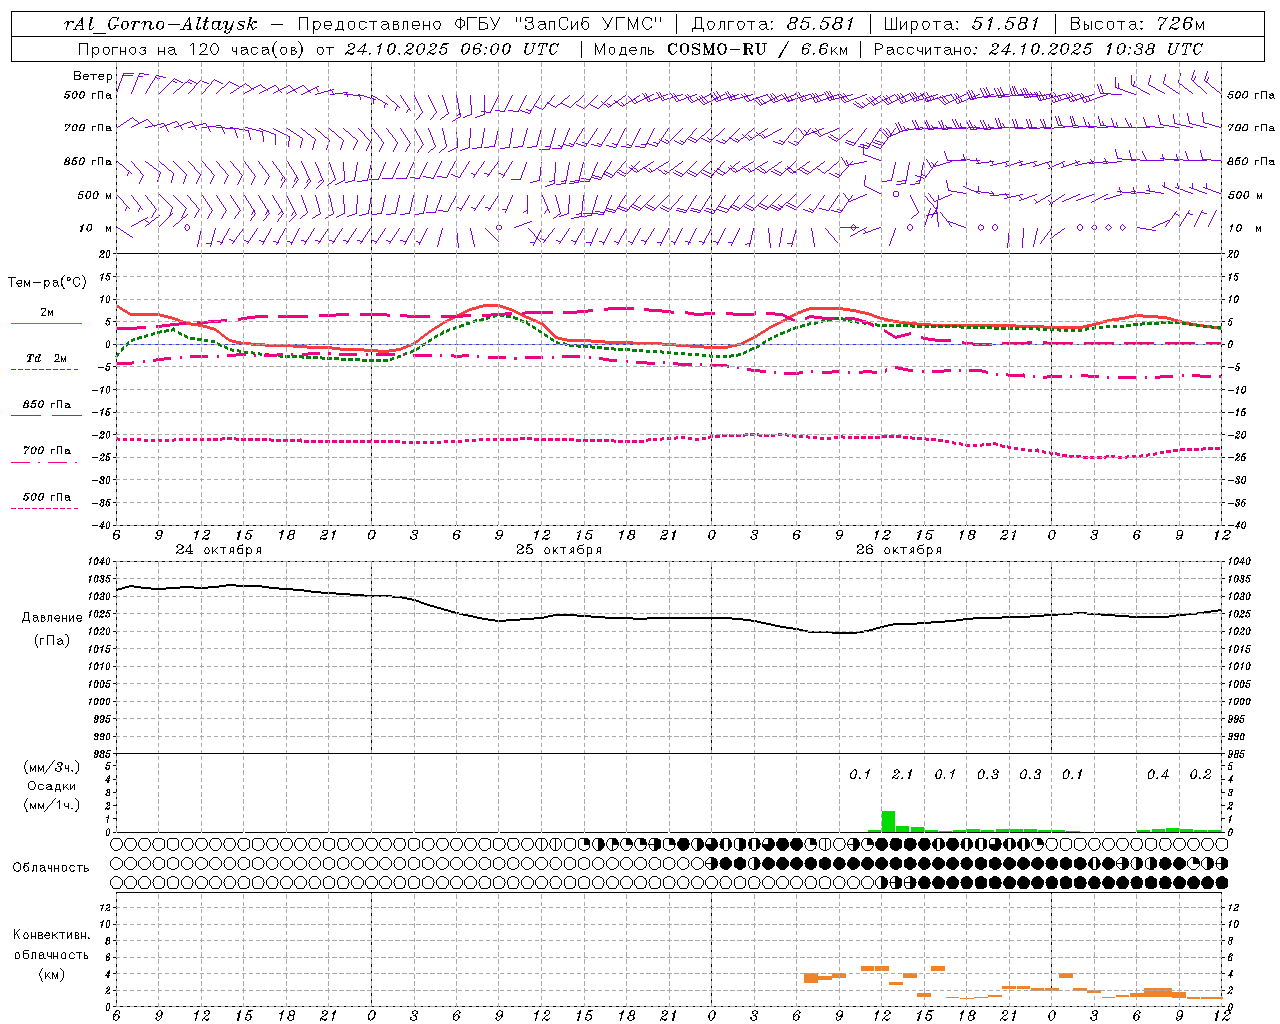1280x1024 pixels.
Task: Click the tallest green precipitation bar
Action: click(x=888, y=821)
